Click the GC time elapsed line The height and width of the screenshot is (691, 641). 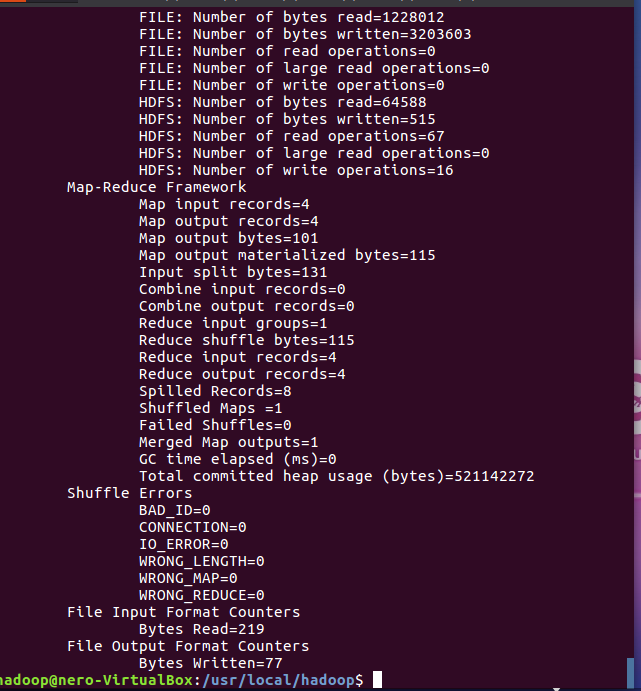[237, 459]
